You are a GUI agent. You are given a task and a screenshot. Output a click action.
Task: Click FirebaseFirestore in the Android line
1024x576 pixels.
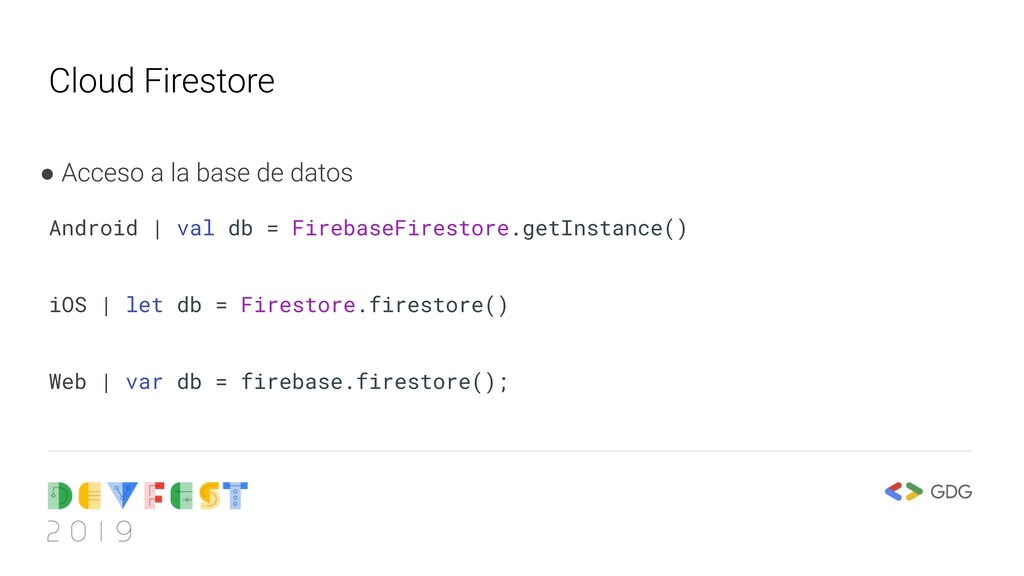[400, 229]
